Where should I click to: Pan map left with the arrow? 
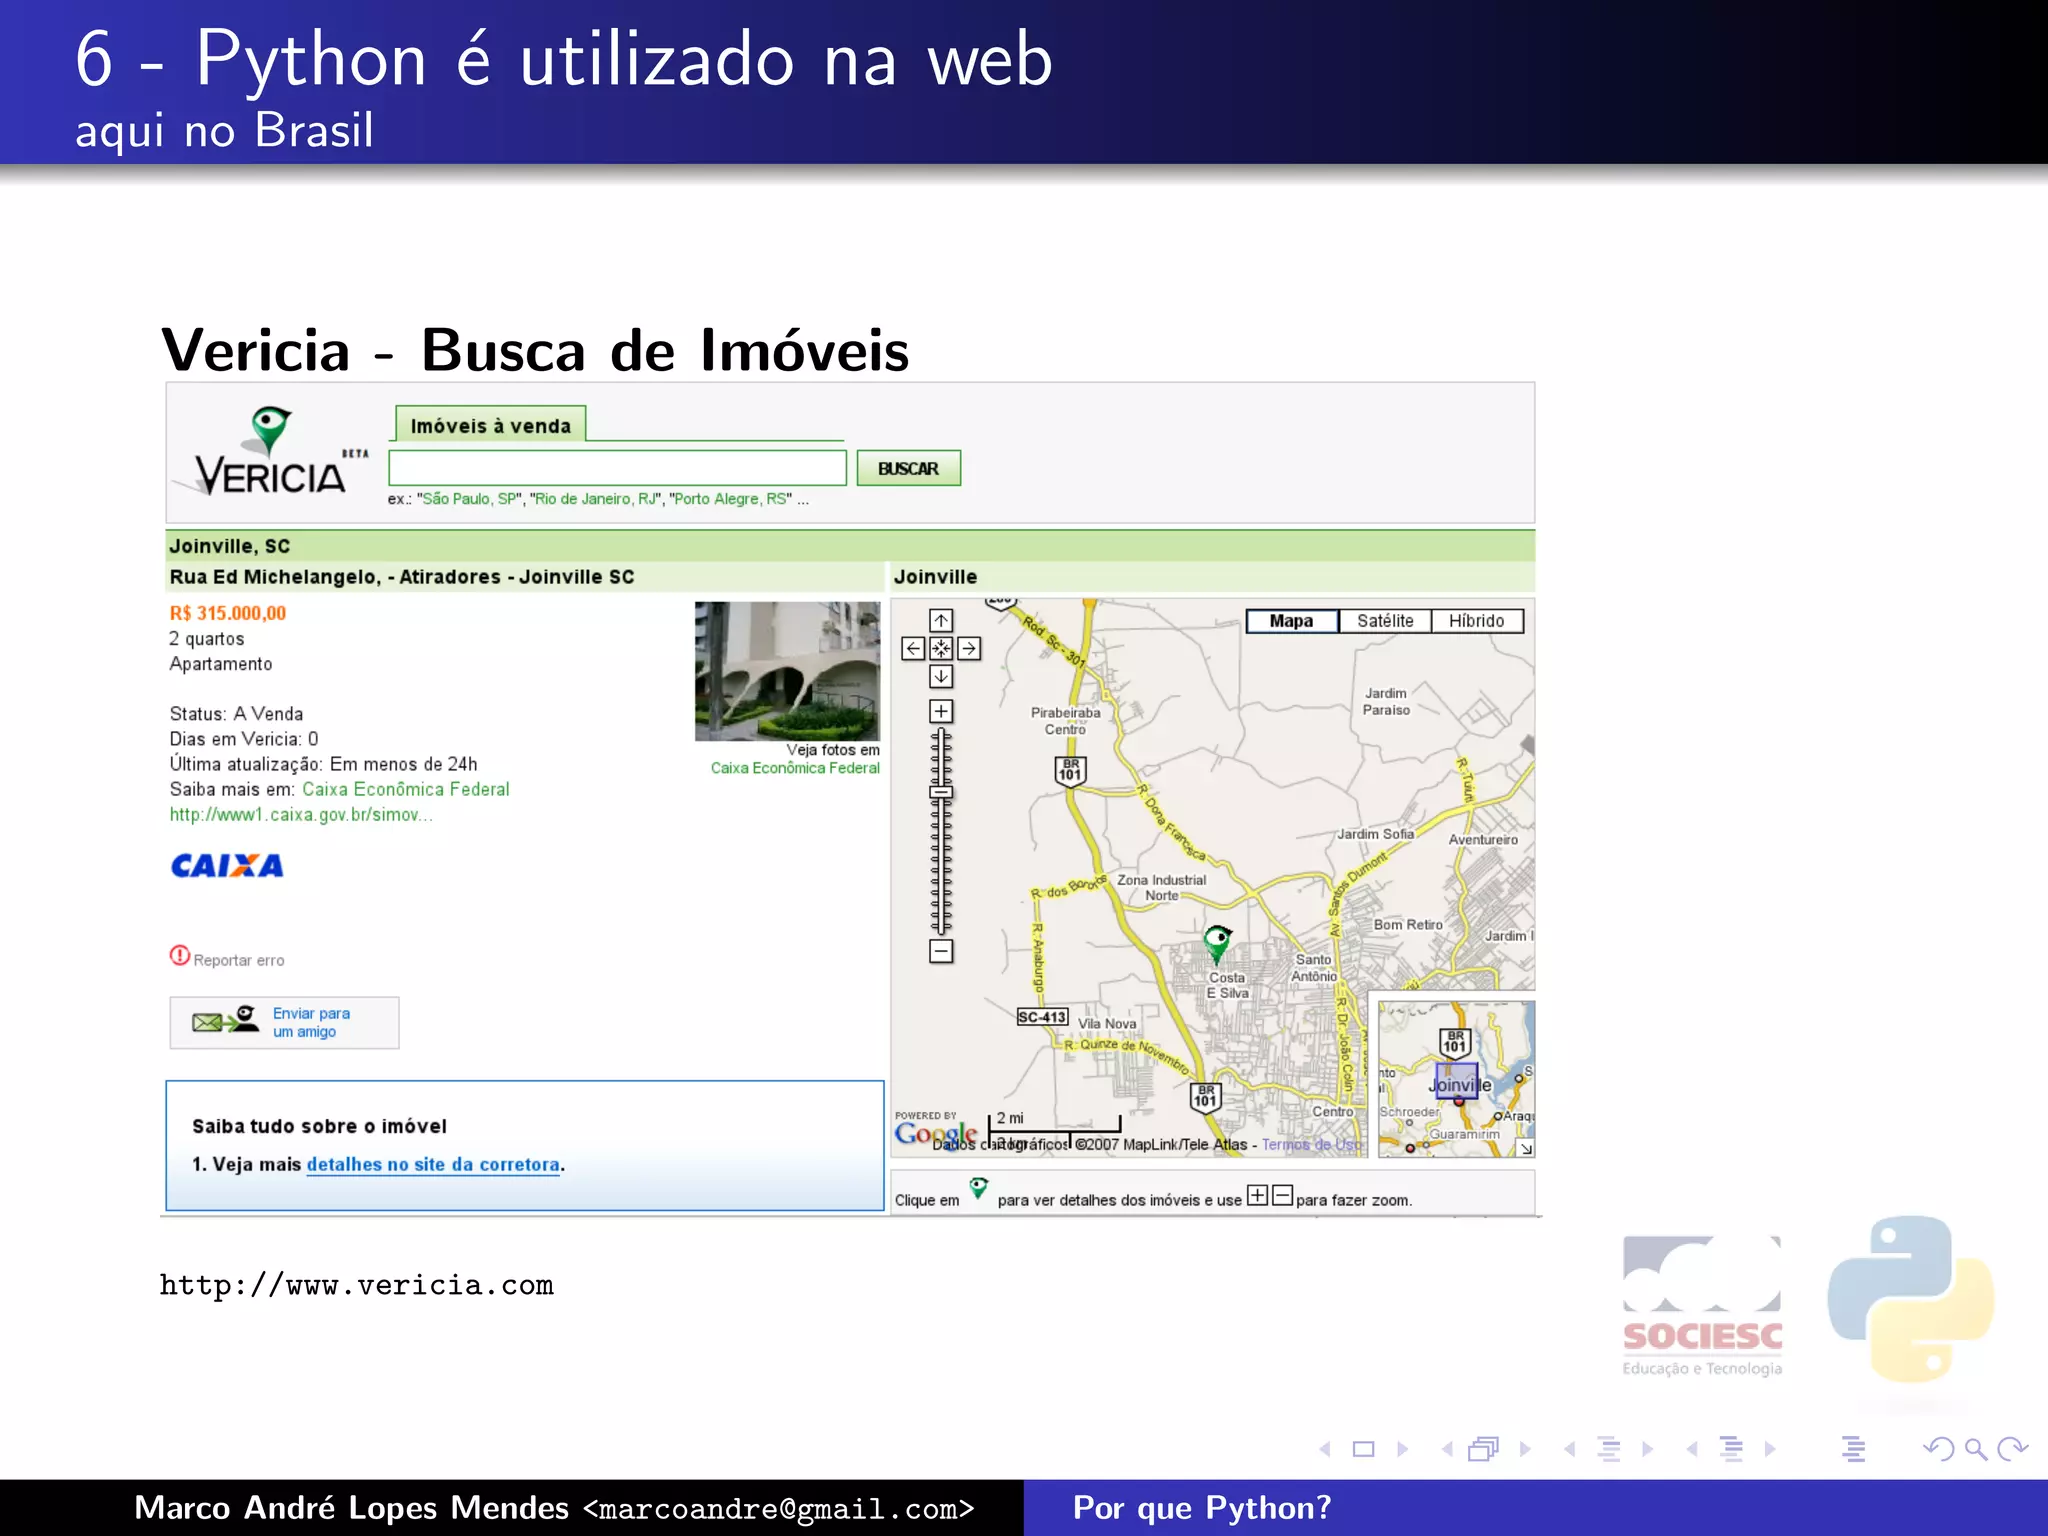[913, 648]
